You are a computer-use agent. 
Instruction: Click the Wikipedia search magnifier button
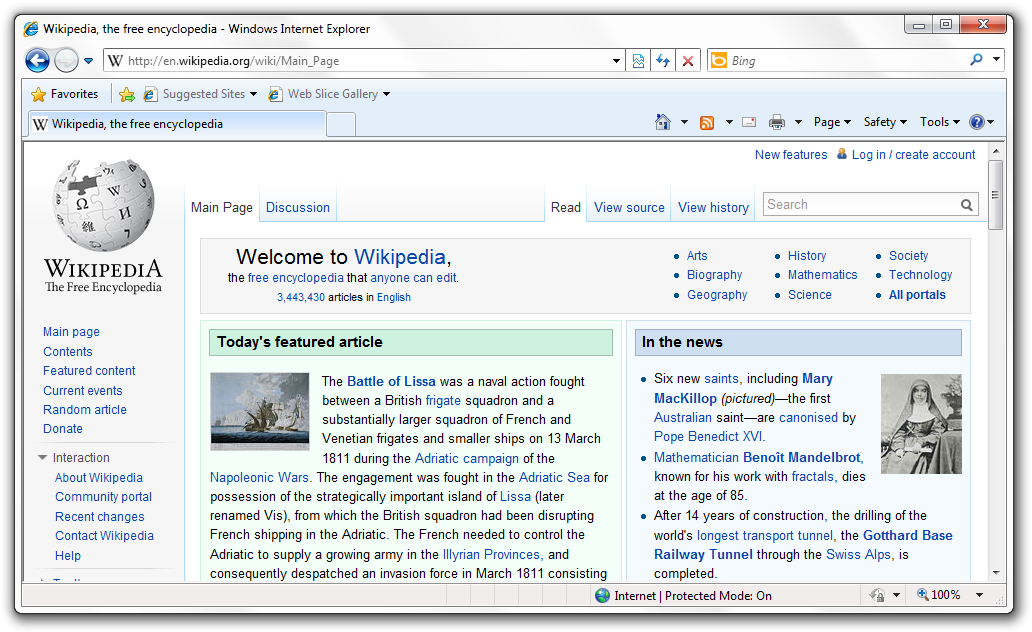(966, 205)
